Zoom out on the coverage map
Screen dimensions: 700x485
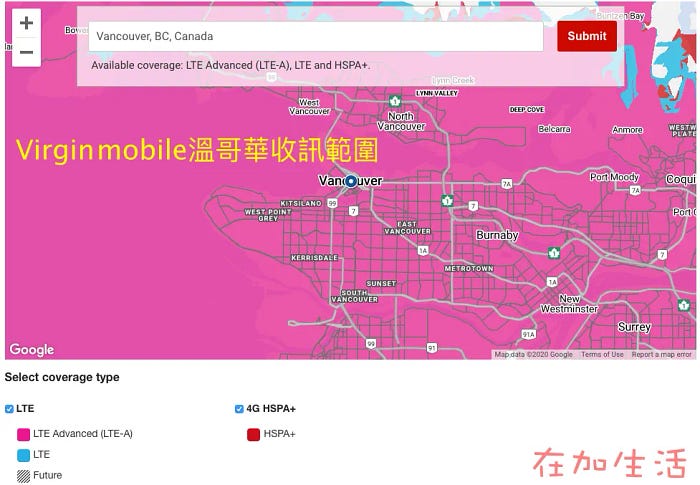(26, 52)
